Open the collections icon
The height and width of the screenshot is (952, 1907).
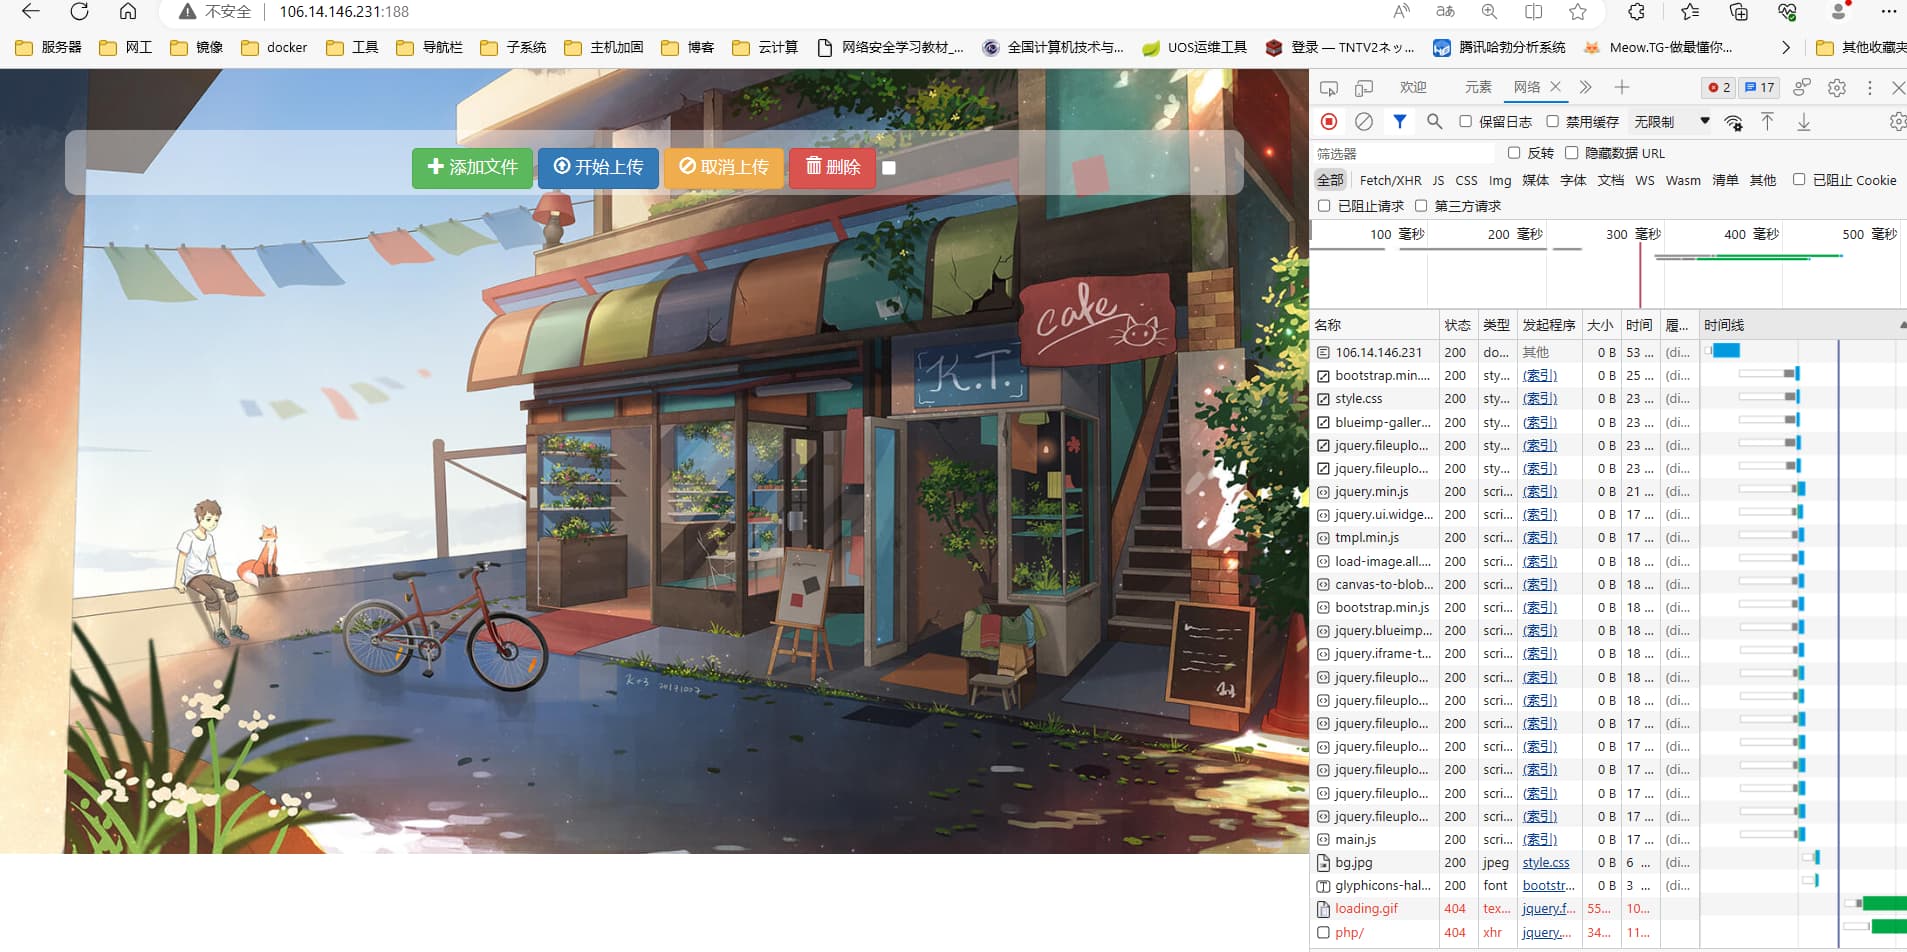point(1739,12)
